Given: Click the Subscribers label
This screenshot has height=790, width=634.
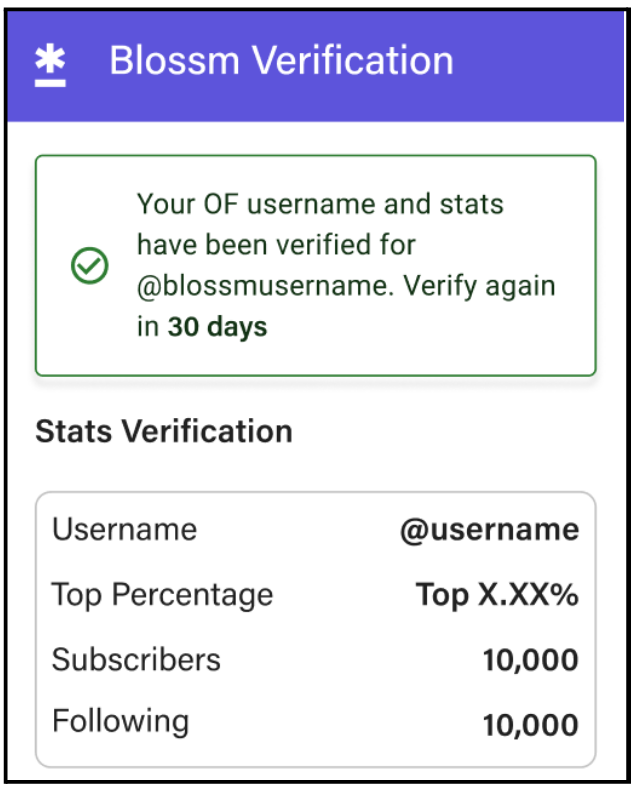Looking at the screenshot, I should click(136, 660).
